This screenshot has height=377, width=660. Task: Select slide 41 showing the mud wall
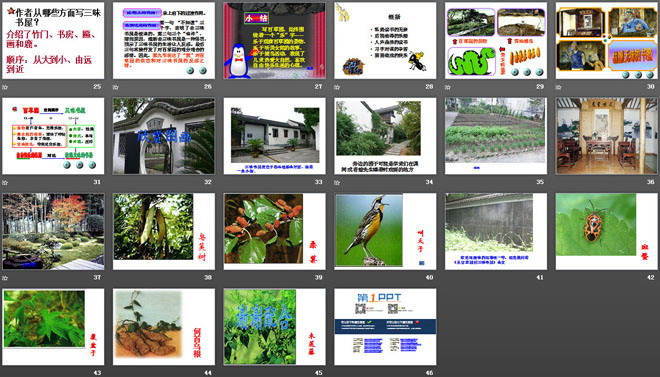coord(496,231)
